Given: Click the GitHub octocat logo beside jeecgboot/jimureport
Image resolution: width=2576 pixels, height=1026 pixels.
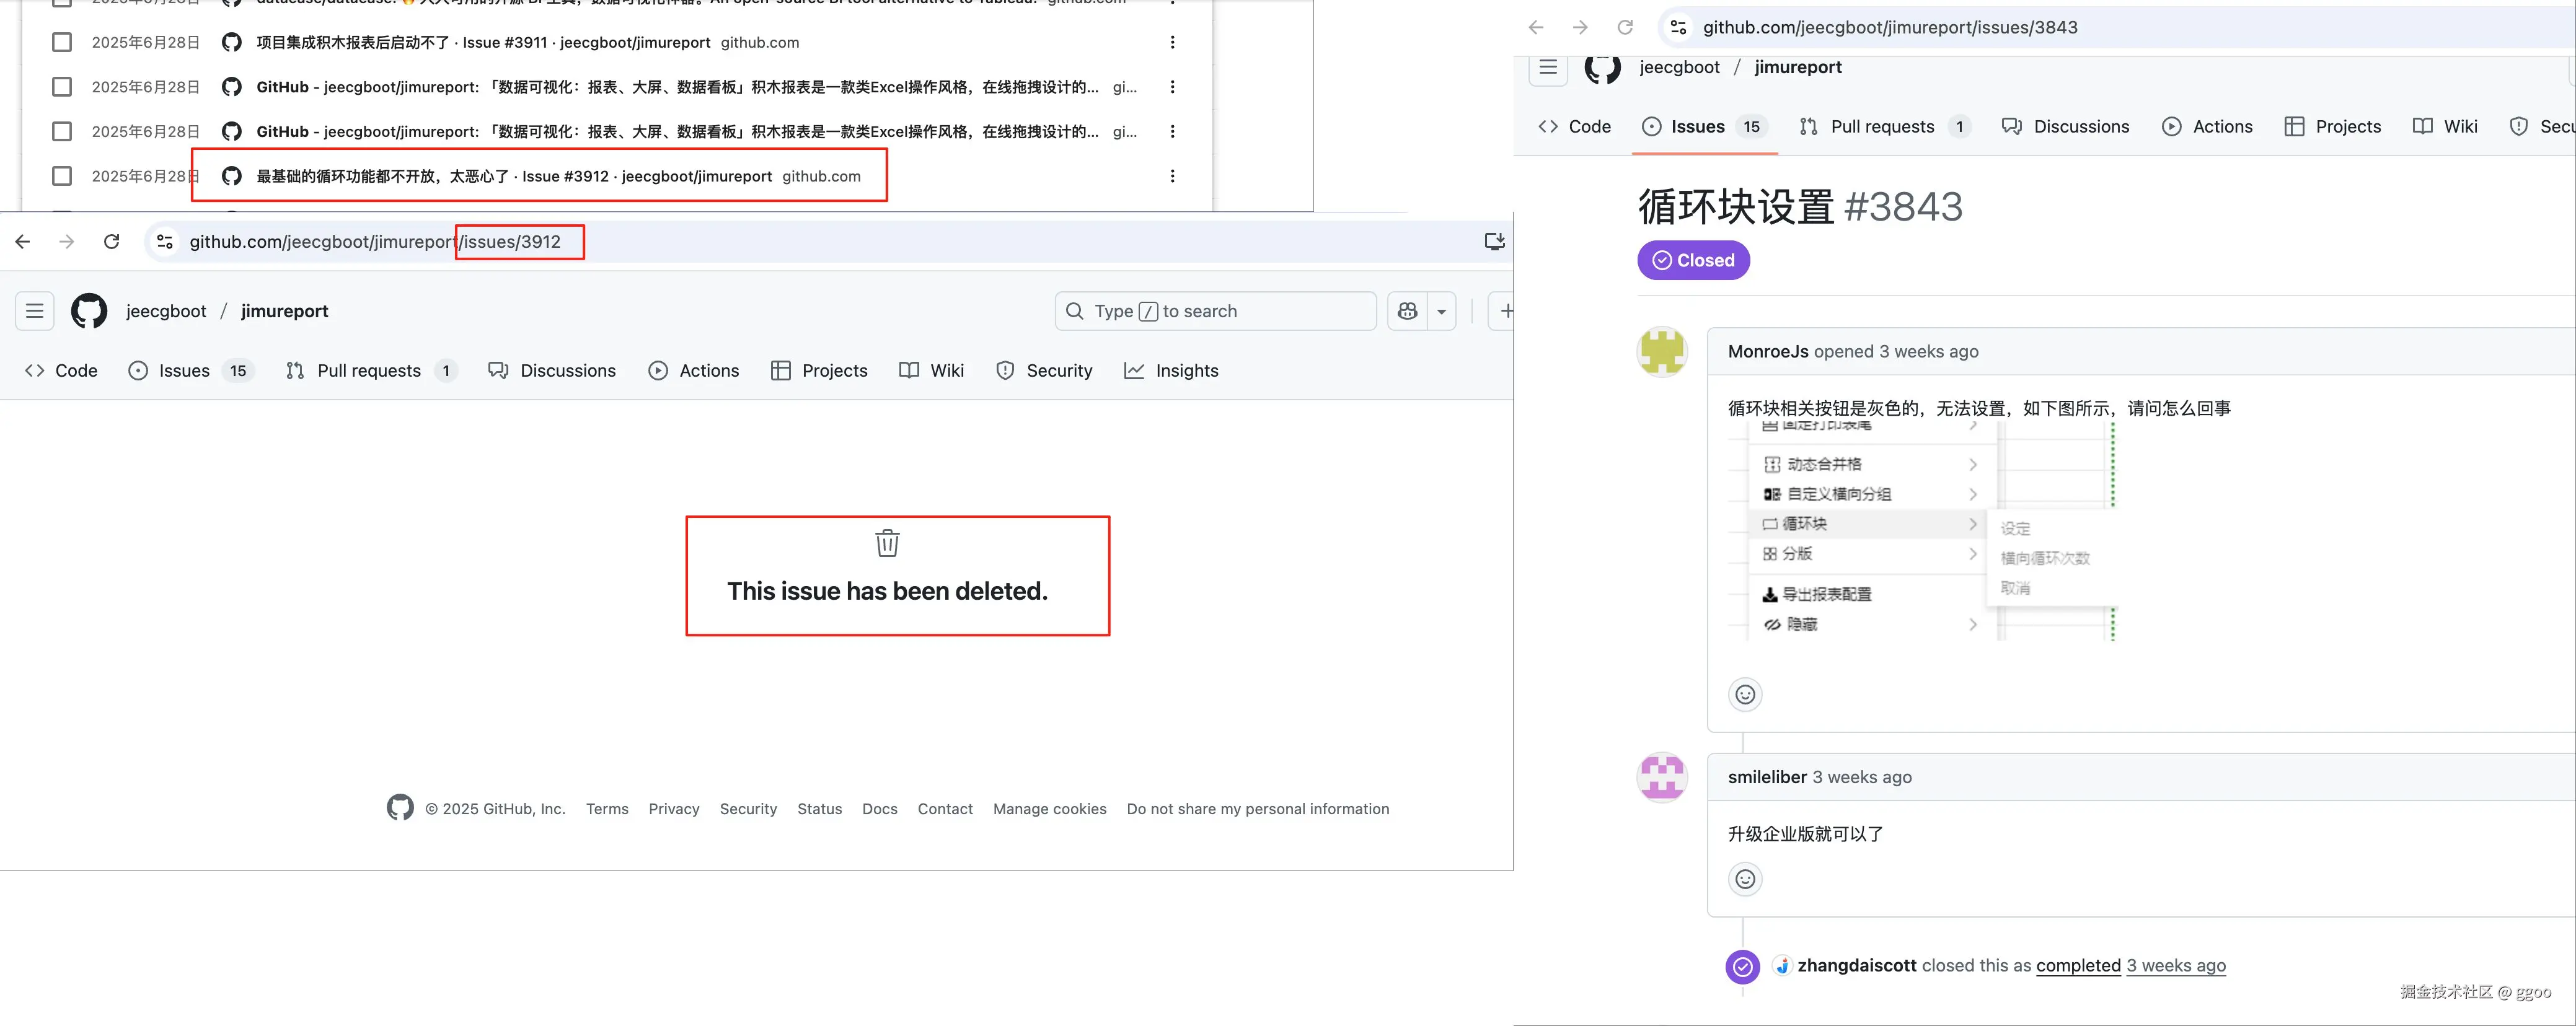Looking at the screenshot, I should pos(89,311).
